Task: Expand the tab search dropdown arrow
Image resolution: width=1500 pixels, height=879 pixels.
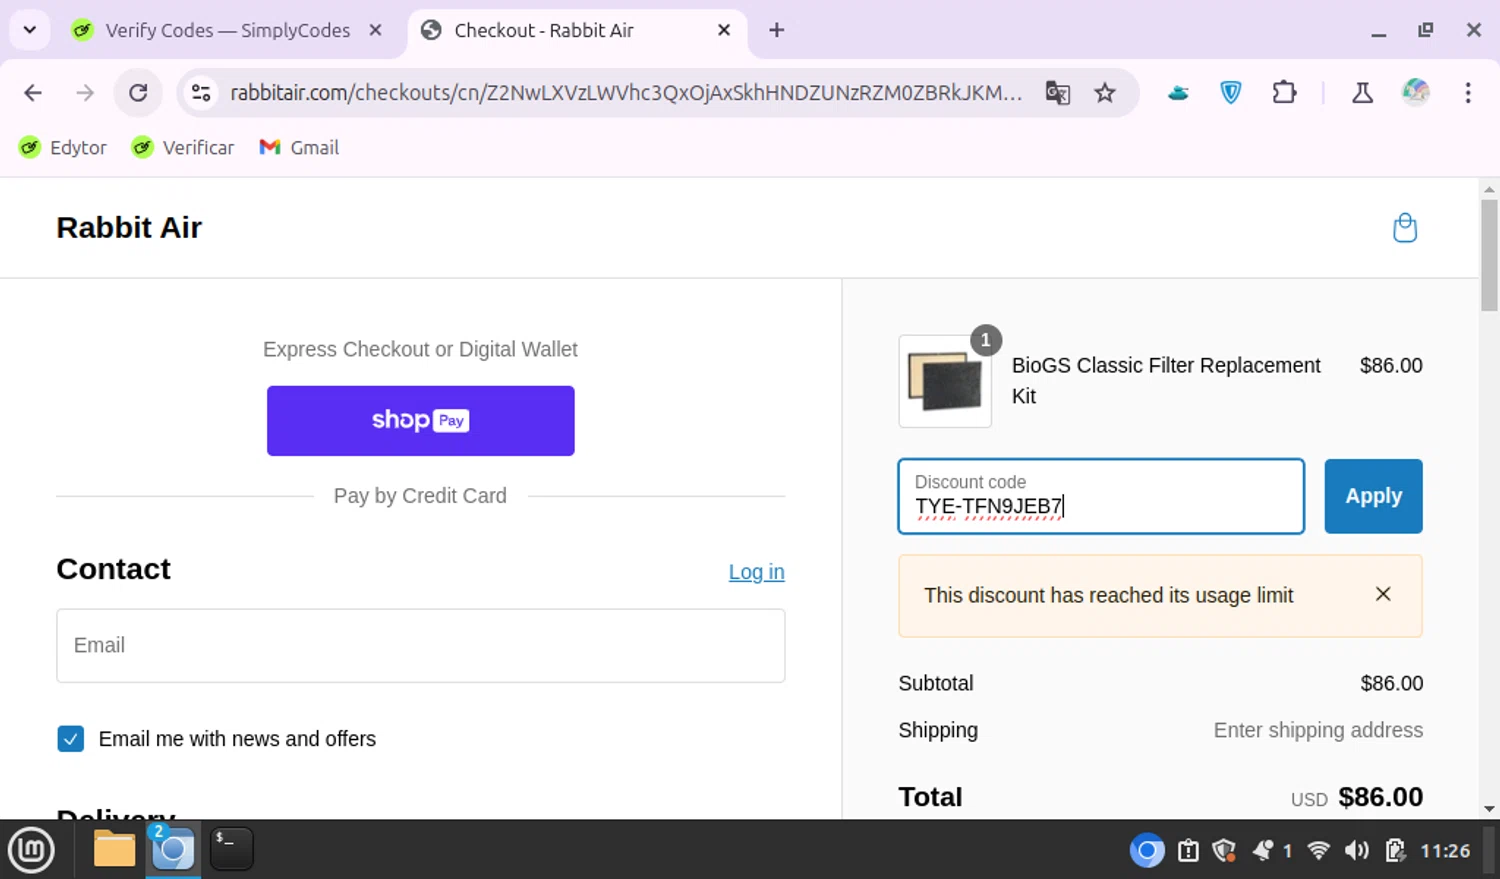Action: 30,30
